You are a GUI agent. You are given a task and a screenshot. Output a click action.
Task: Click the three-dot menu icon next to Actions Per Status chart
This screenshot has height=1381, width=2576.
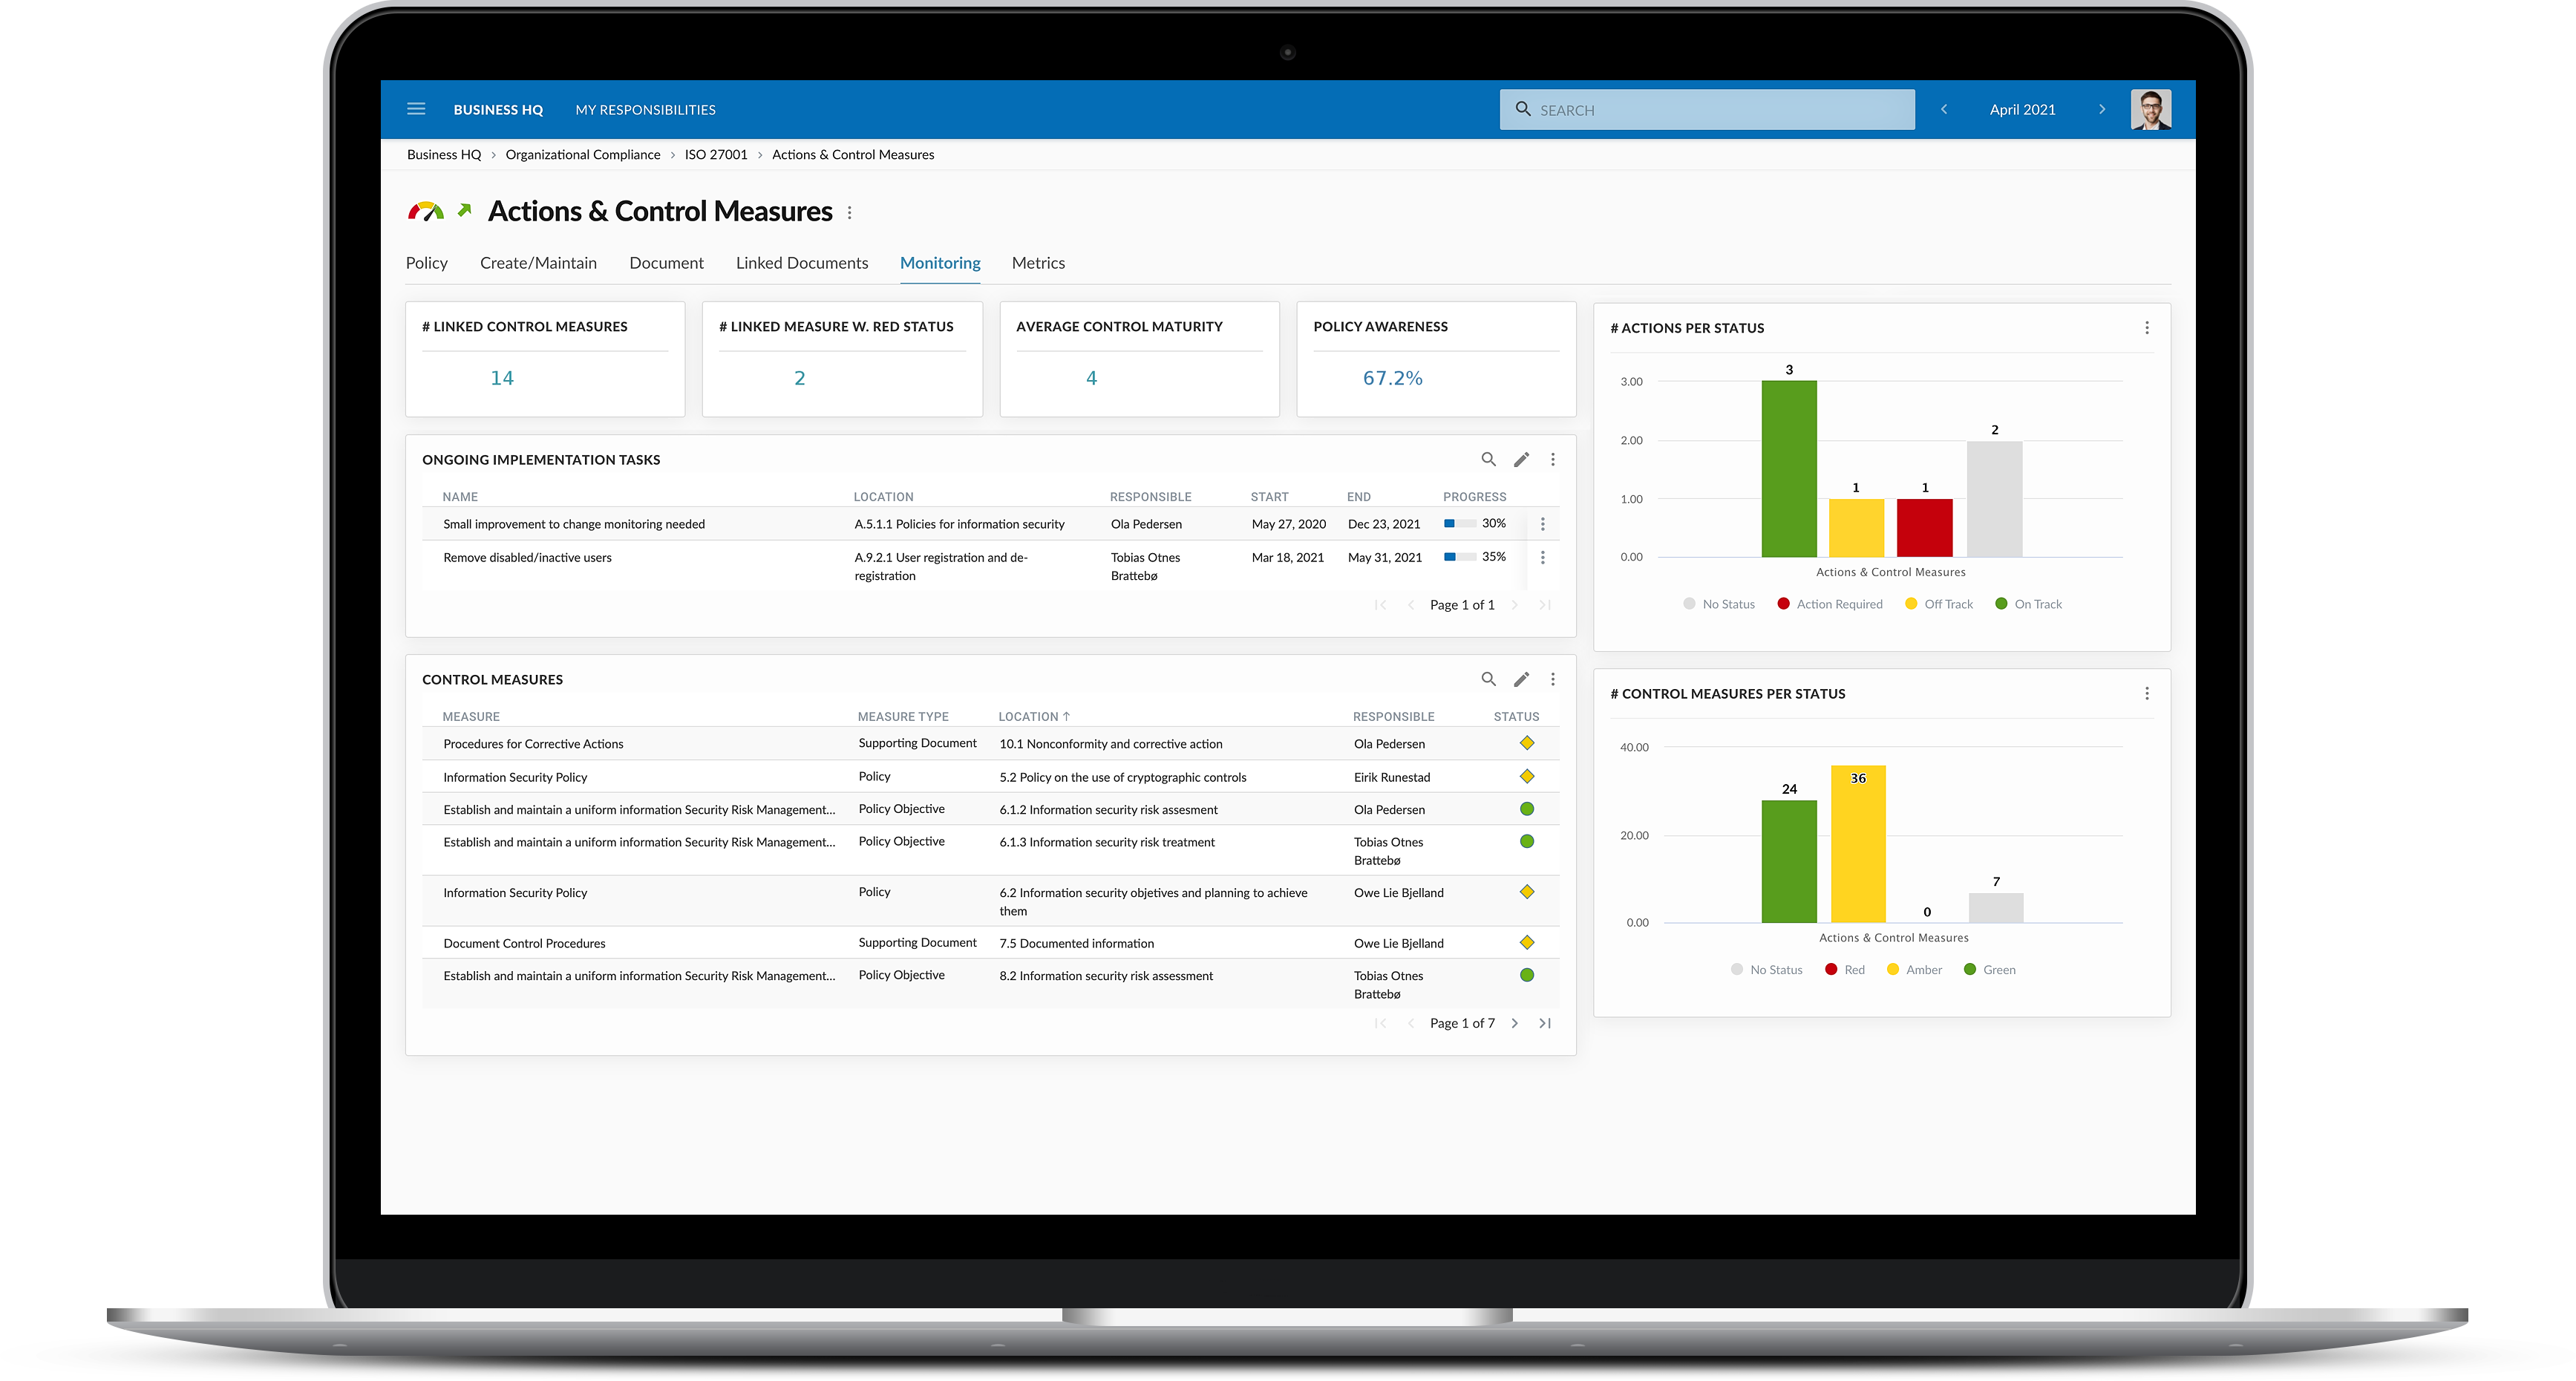pyautogui.click(x=2147, y=327)
